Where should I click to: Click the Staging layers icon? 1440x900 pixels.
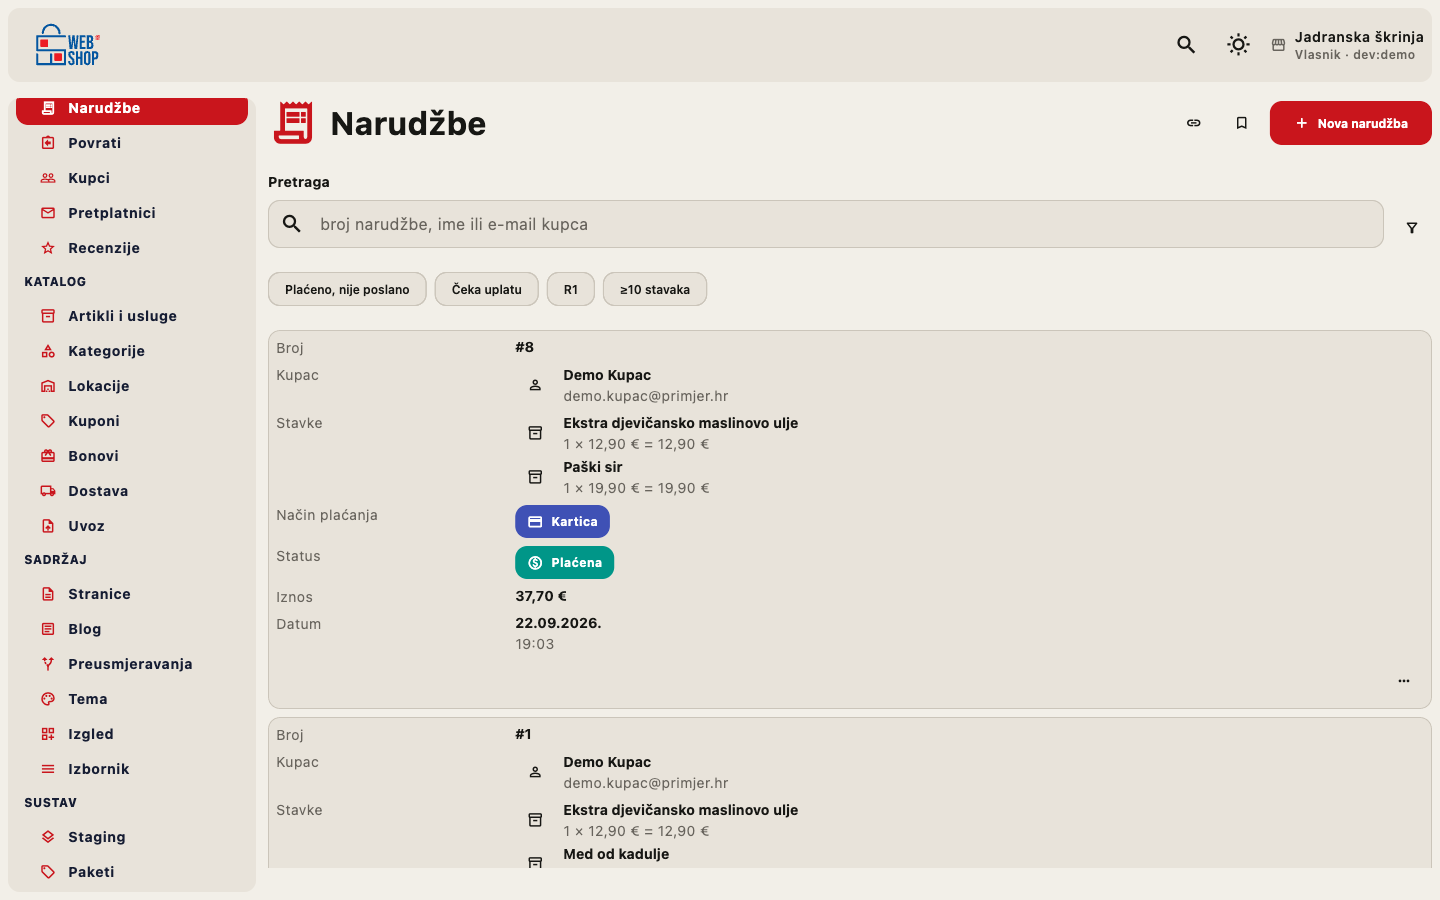pyautogui.click(x=48, y=837)
